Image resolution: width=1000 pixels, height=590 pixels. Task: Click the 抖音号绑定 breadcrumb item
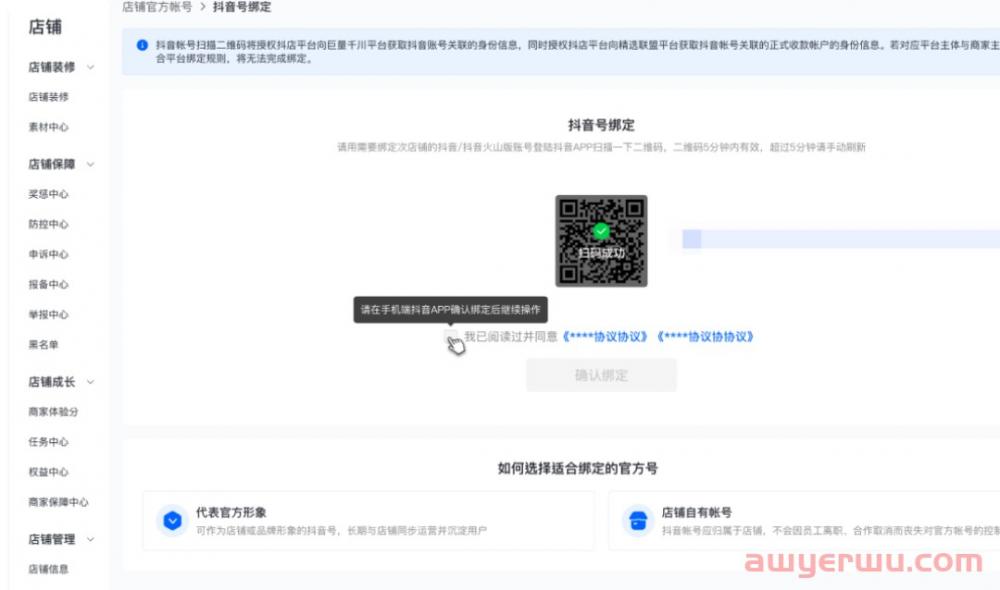(242, 7)
